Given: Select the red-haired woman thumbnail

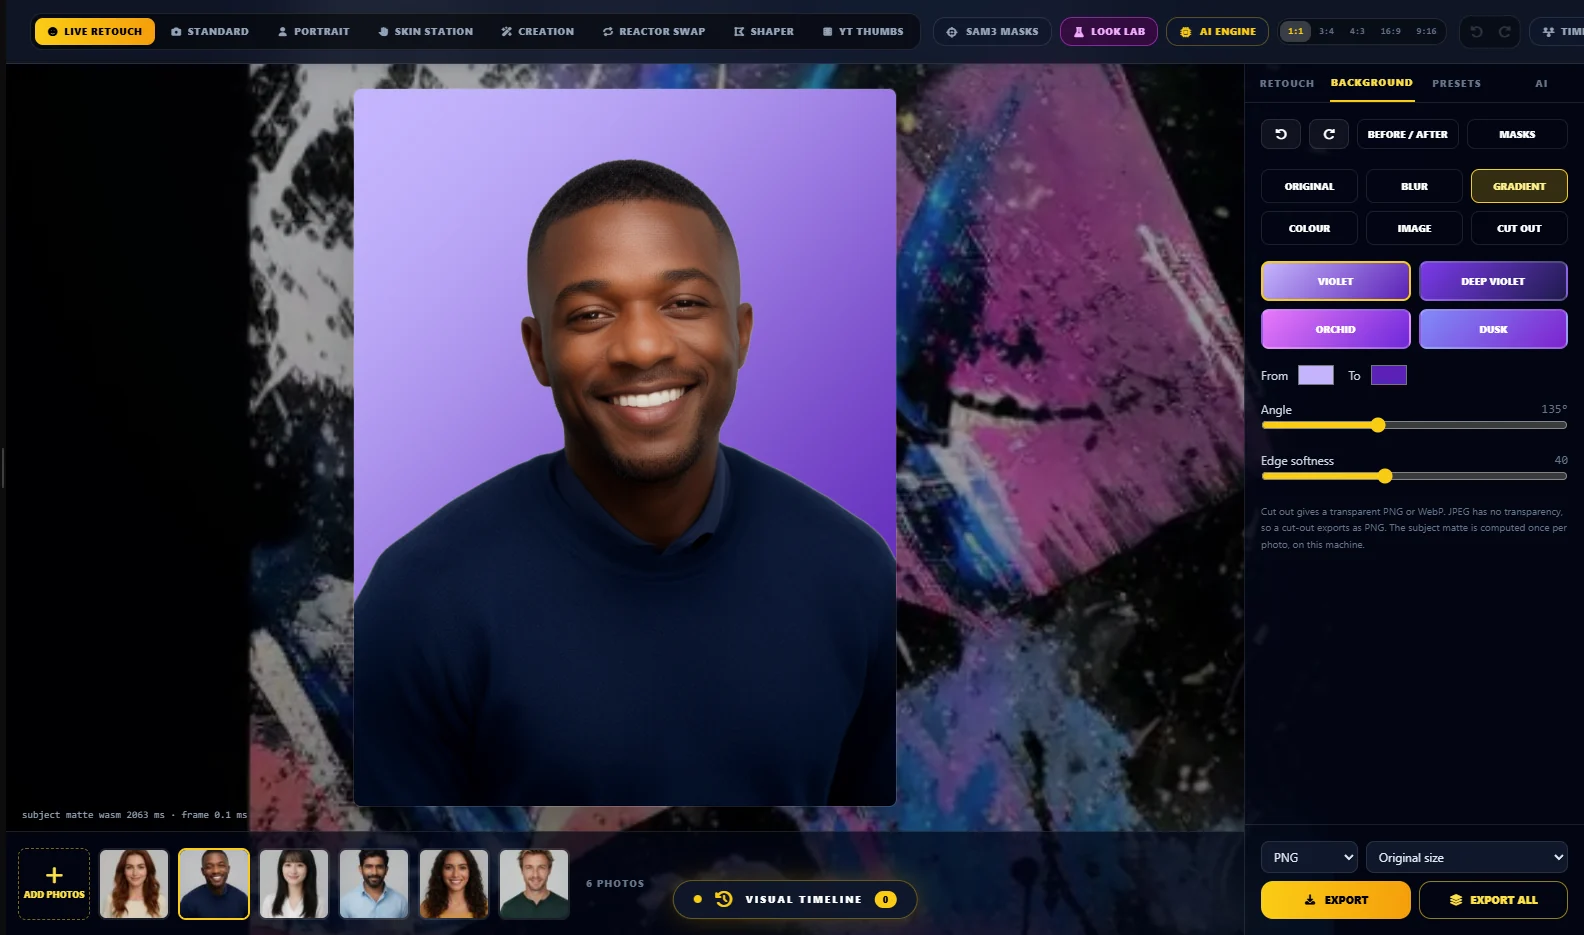Looking at the screenshot, I should (134, 884).
